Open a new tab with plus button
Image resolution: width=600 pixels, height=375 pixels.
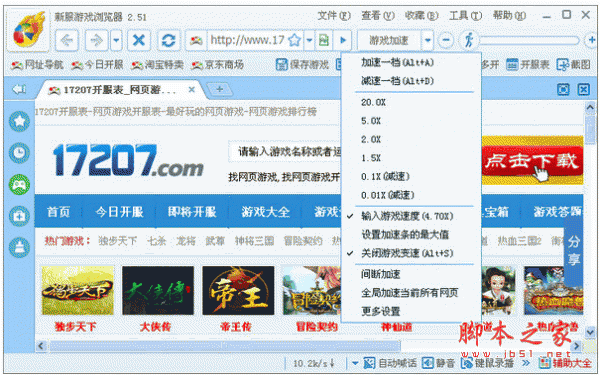pyautogui.click(x=219, y=90)
